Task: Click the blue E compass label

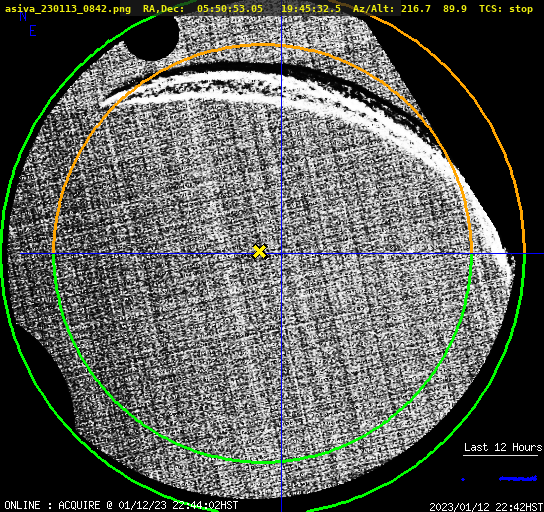Action: click(x=33, y=31)
